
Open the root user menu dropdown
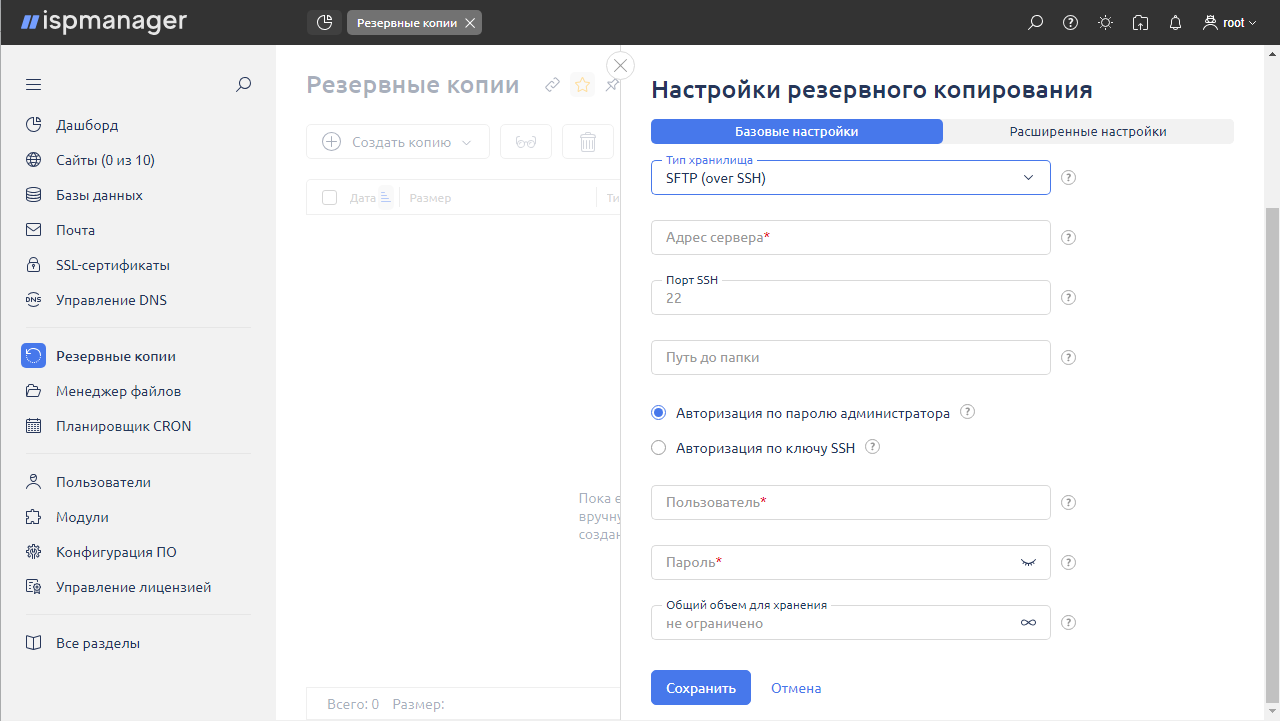click(x=1230, y=22)
